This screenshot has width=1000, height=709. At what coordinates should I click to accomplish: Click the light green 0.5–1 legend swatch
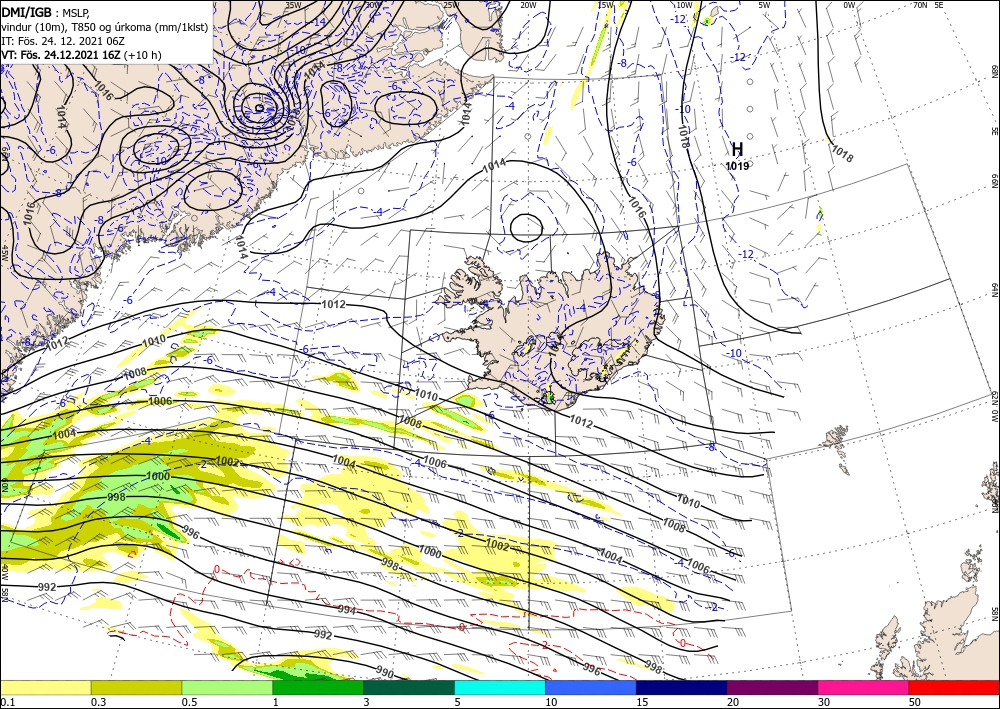[x=227, y=687]
